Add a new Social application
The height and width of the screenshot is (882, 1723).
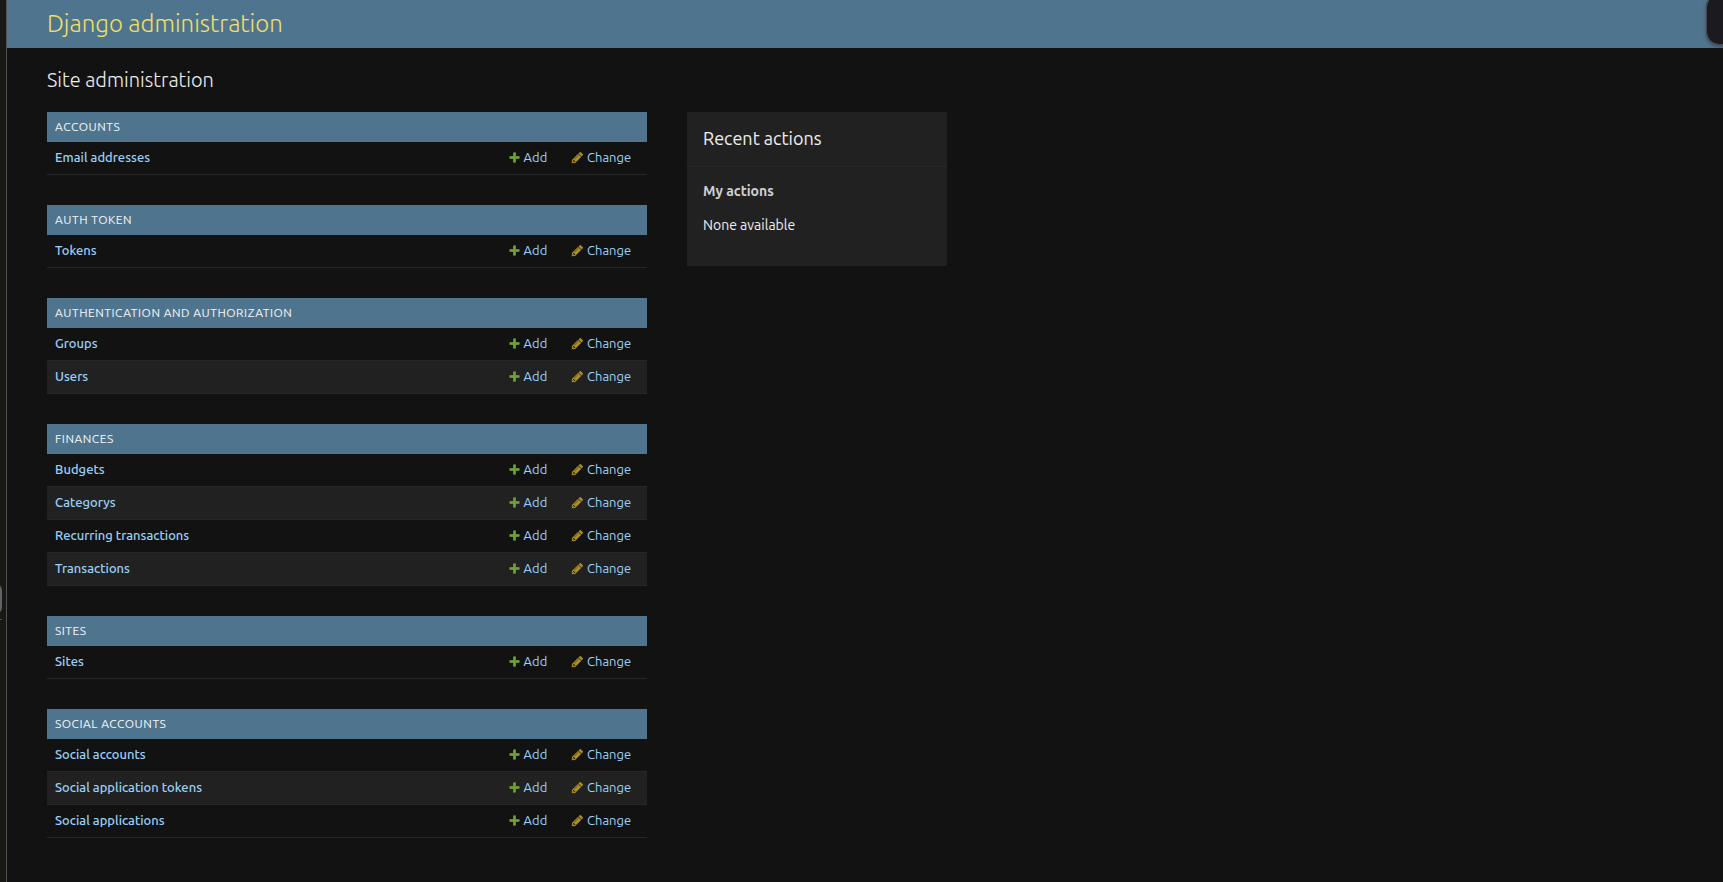[x=528, y=821]
